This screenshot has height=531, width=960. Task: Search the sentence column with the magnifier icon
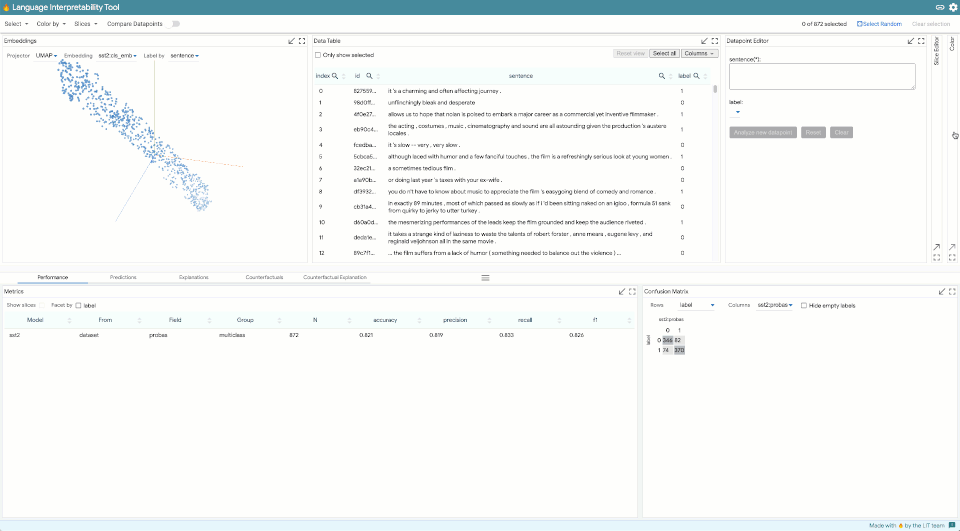(662, 76)
